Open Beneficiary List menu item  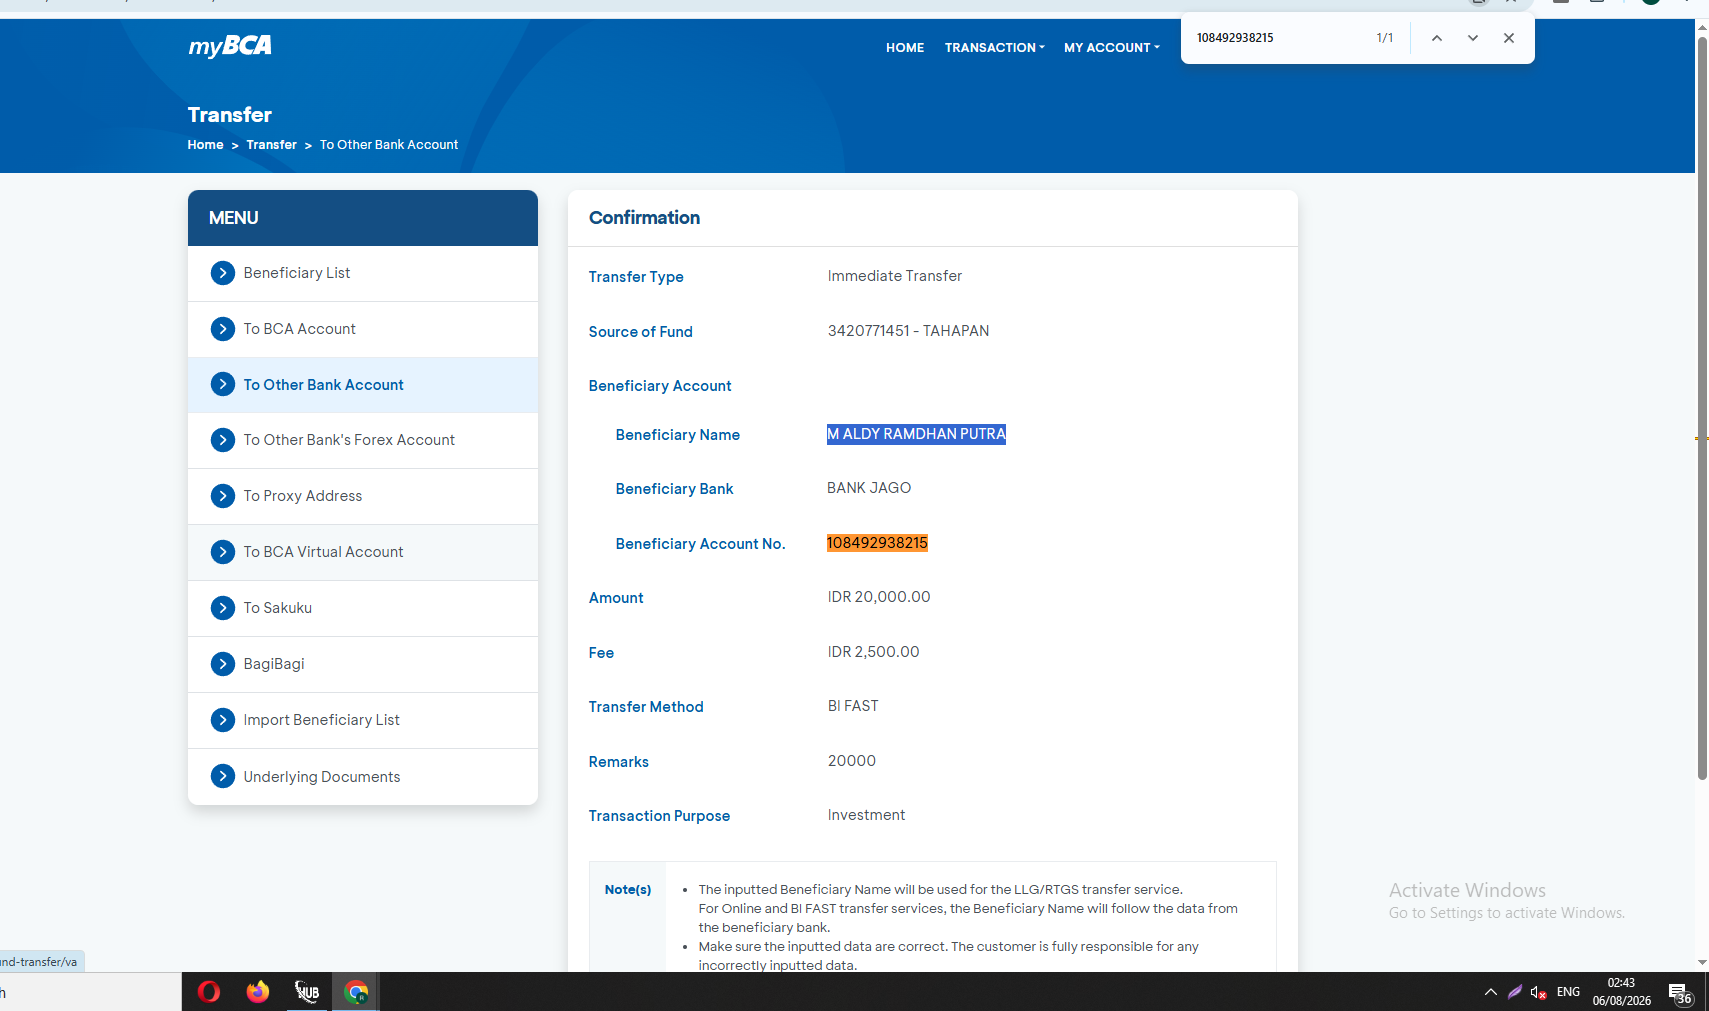tap(363, 273)
